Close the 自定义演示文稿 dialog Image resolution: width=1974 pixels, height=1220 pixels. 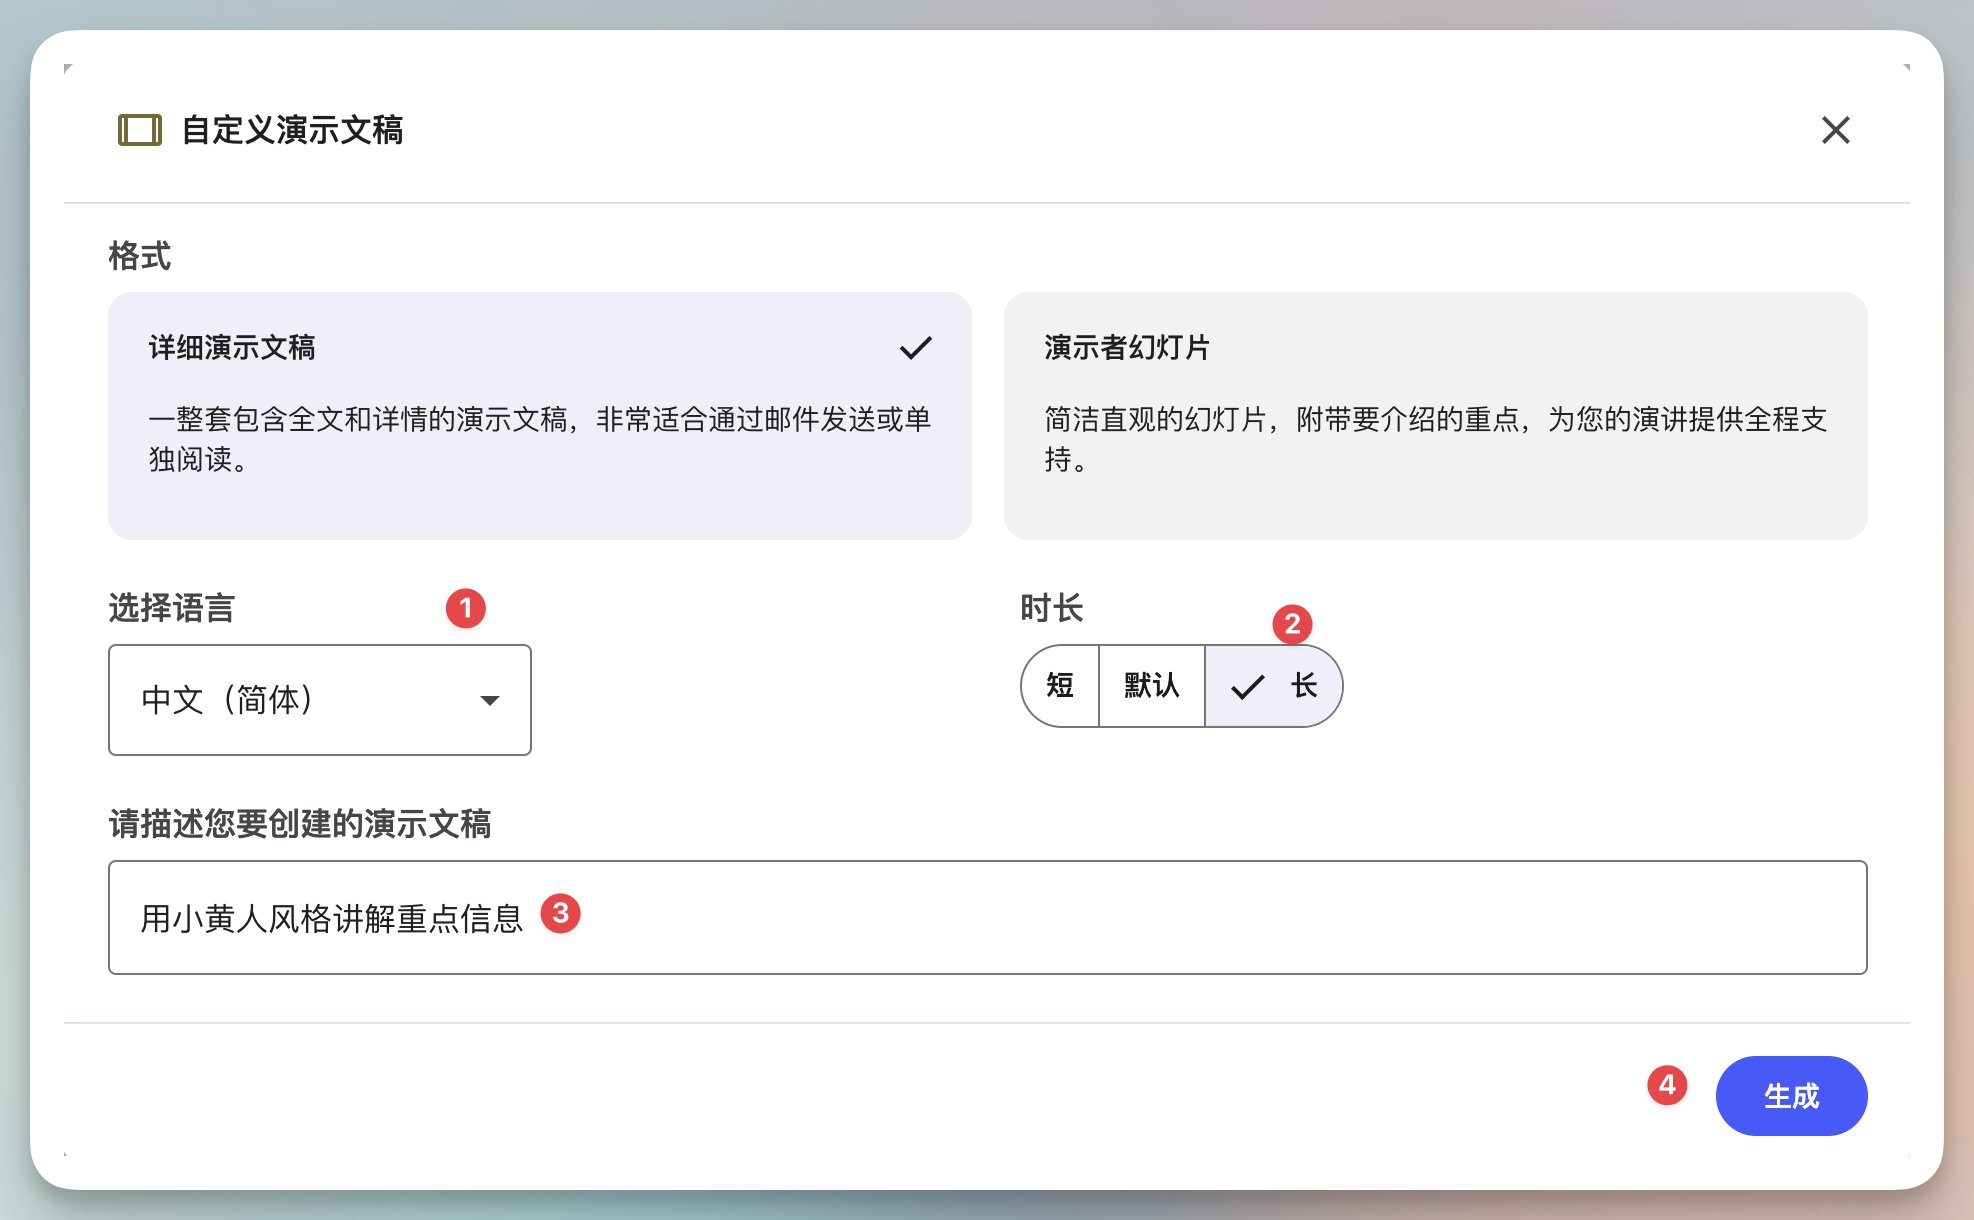(1835, 130)
